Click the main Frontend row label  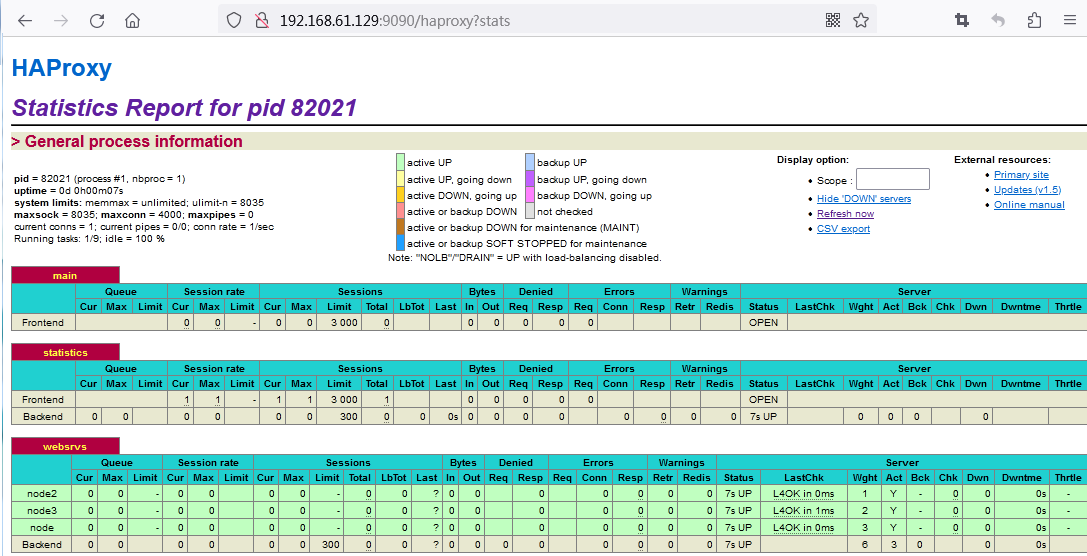(x=42, y=322)
